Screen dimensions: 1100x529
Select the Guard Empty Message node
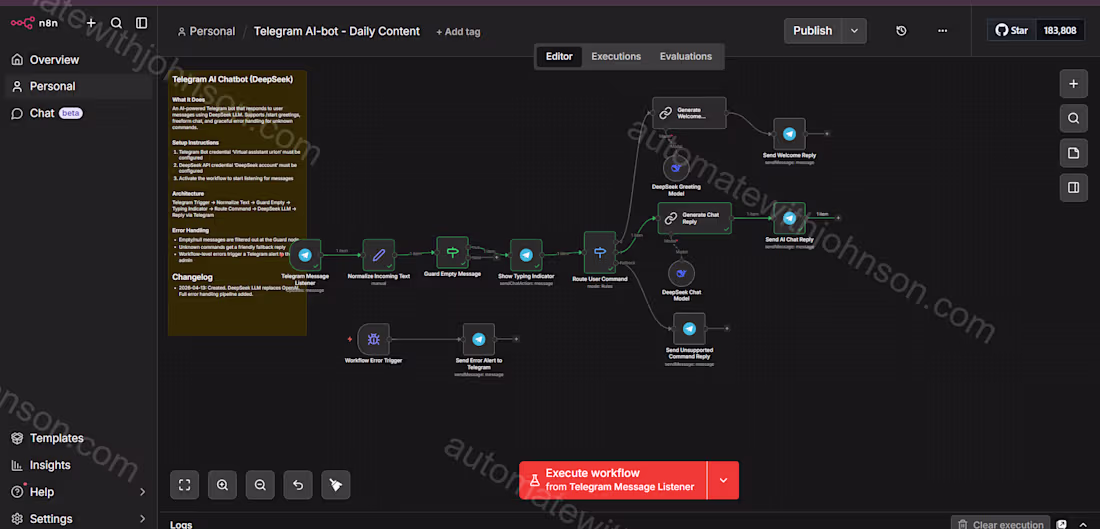[452, 253]
